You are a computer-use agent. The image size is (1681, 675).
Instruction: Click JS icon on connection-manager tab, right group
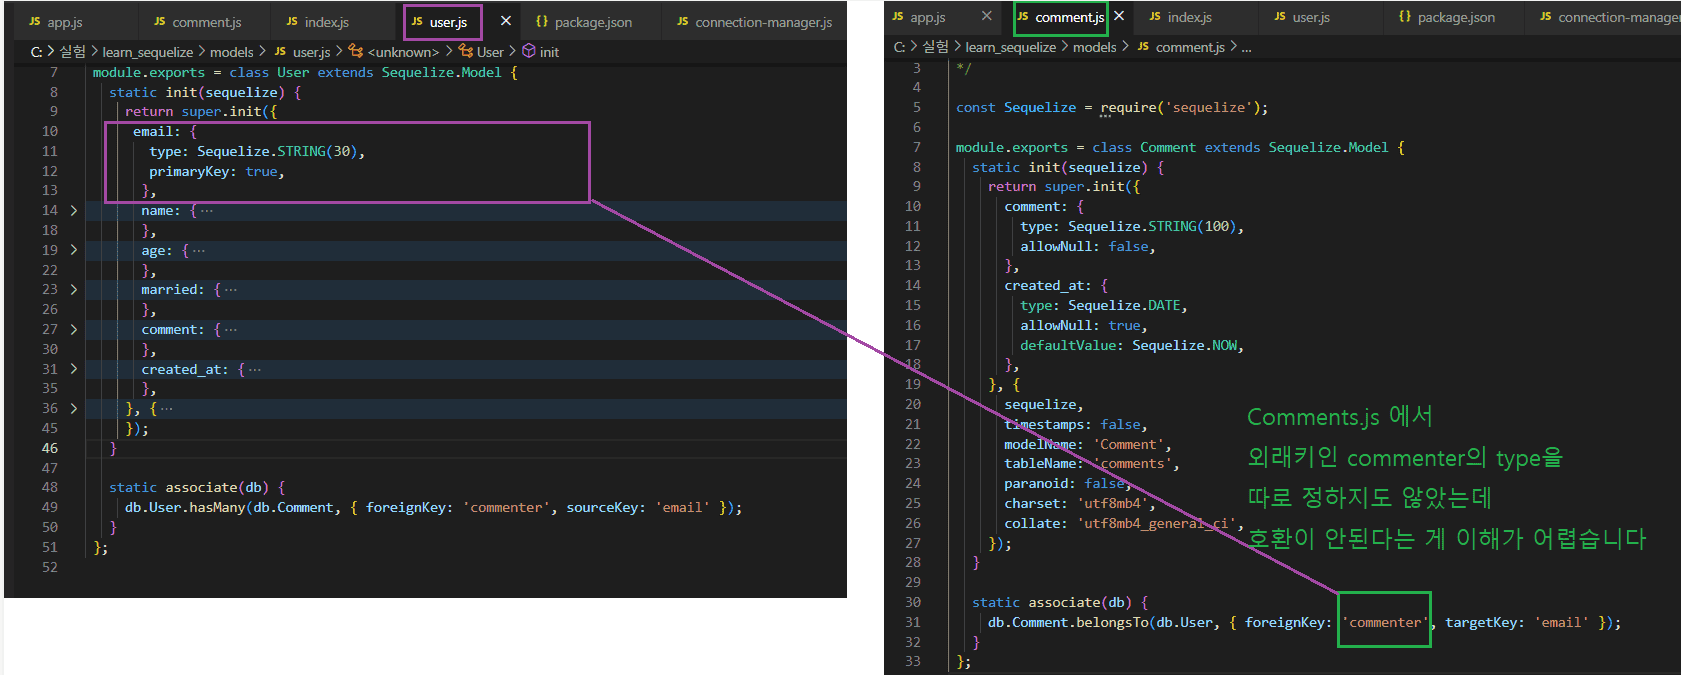click(x=1546, y=17)
